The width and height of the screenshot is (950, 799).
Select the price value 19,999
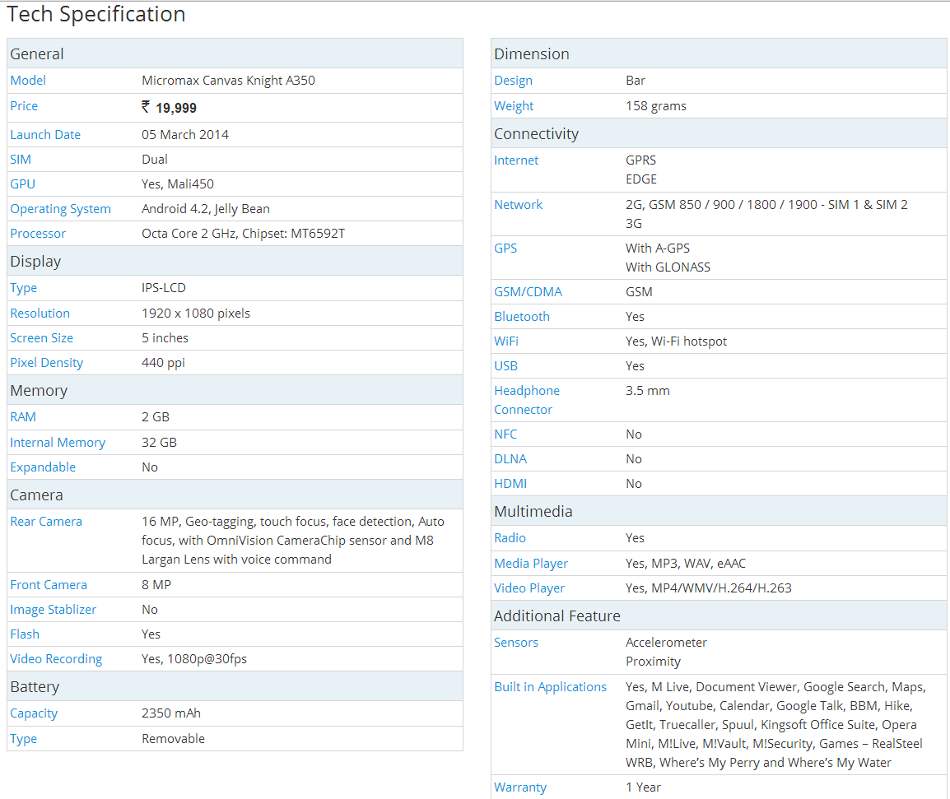click(169, 108)
